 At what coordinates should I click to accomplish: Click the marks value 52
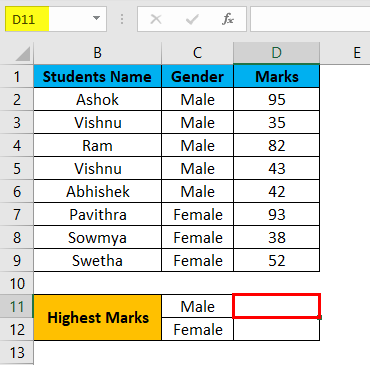[276, 260]
